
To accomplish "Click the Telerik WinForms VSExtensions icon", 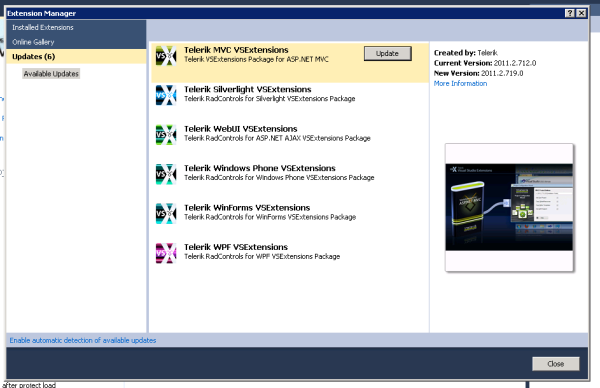I will [x=166, y=214].
